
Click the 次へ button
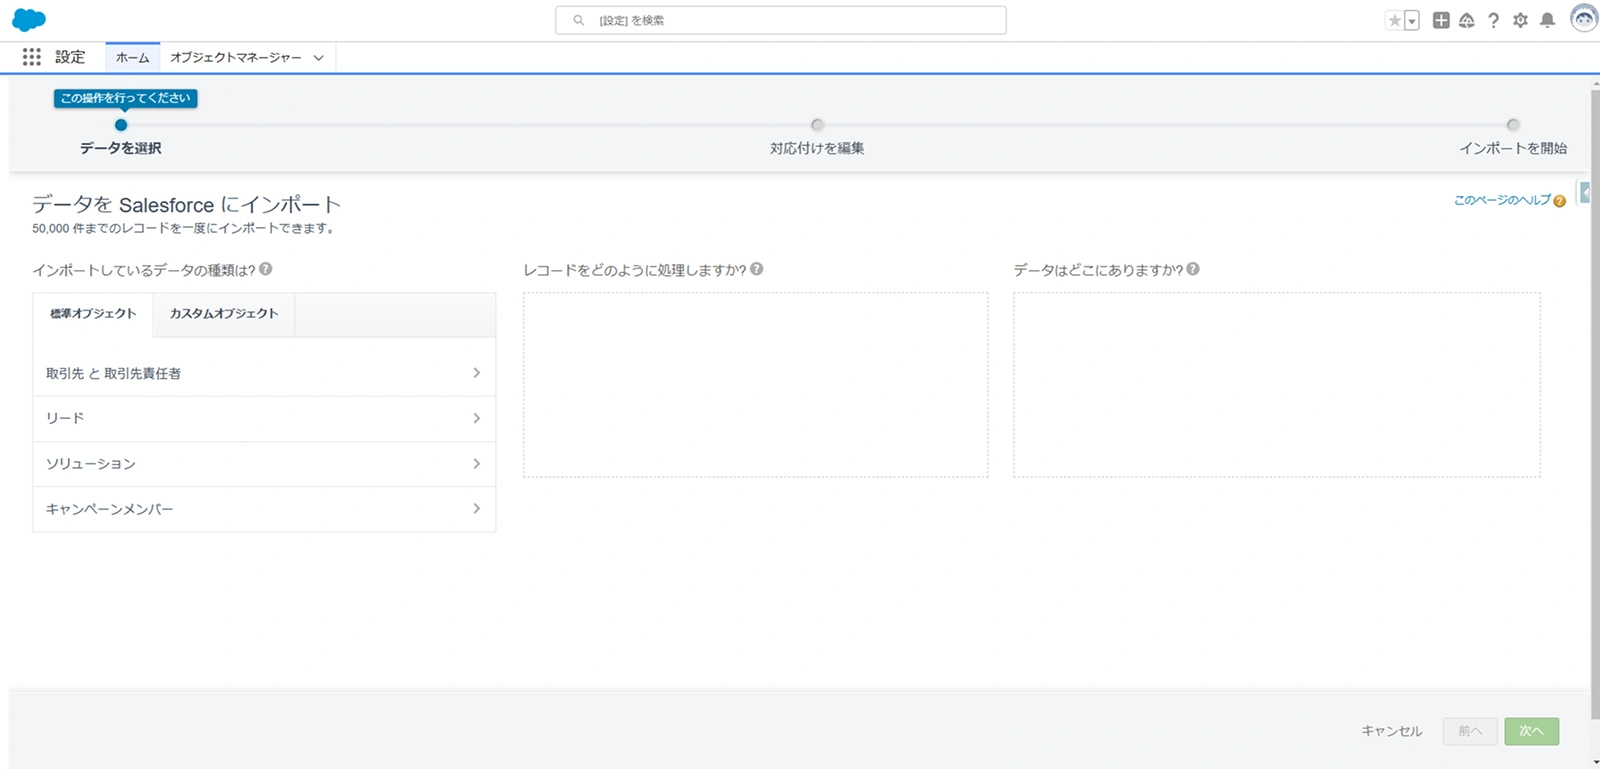(x=1531, y=731)
